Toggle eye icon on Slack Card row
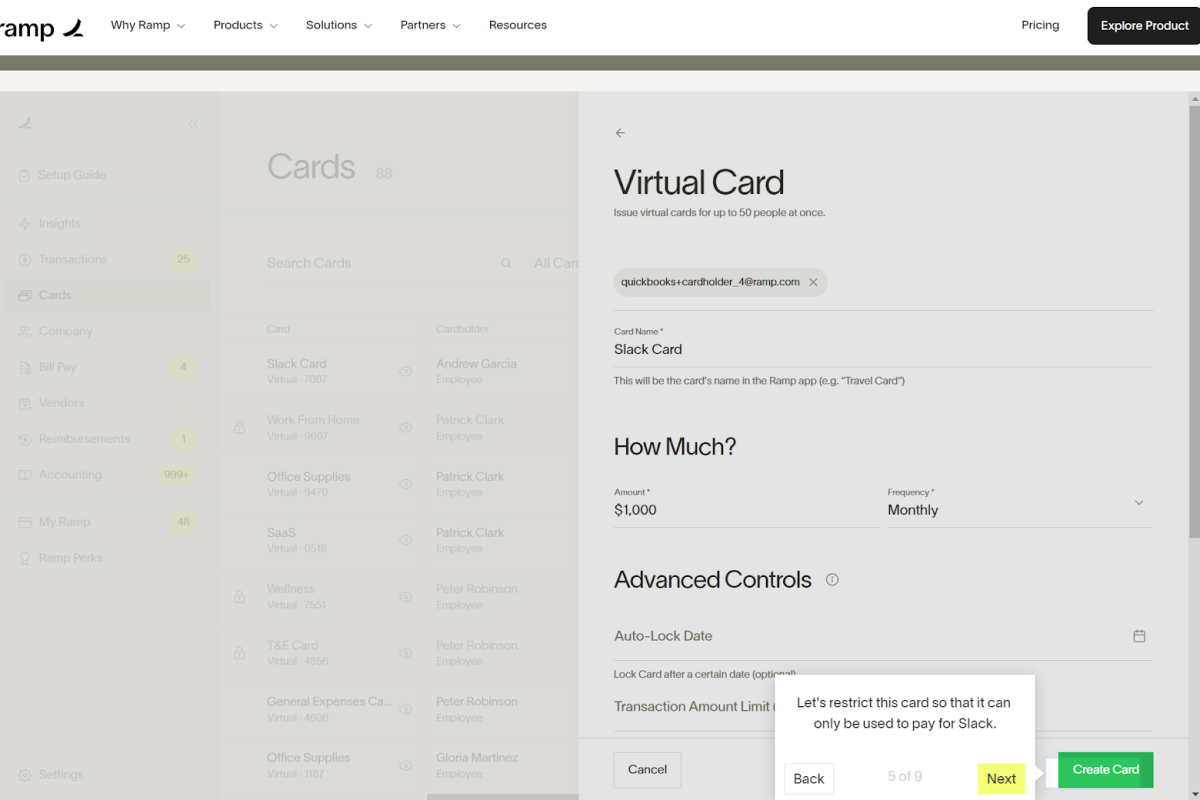Image resolution: width=1200 pixels, height=800 pixels. pyautogui.click(x=406, y=371)
